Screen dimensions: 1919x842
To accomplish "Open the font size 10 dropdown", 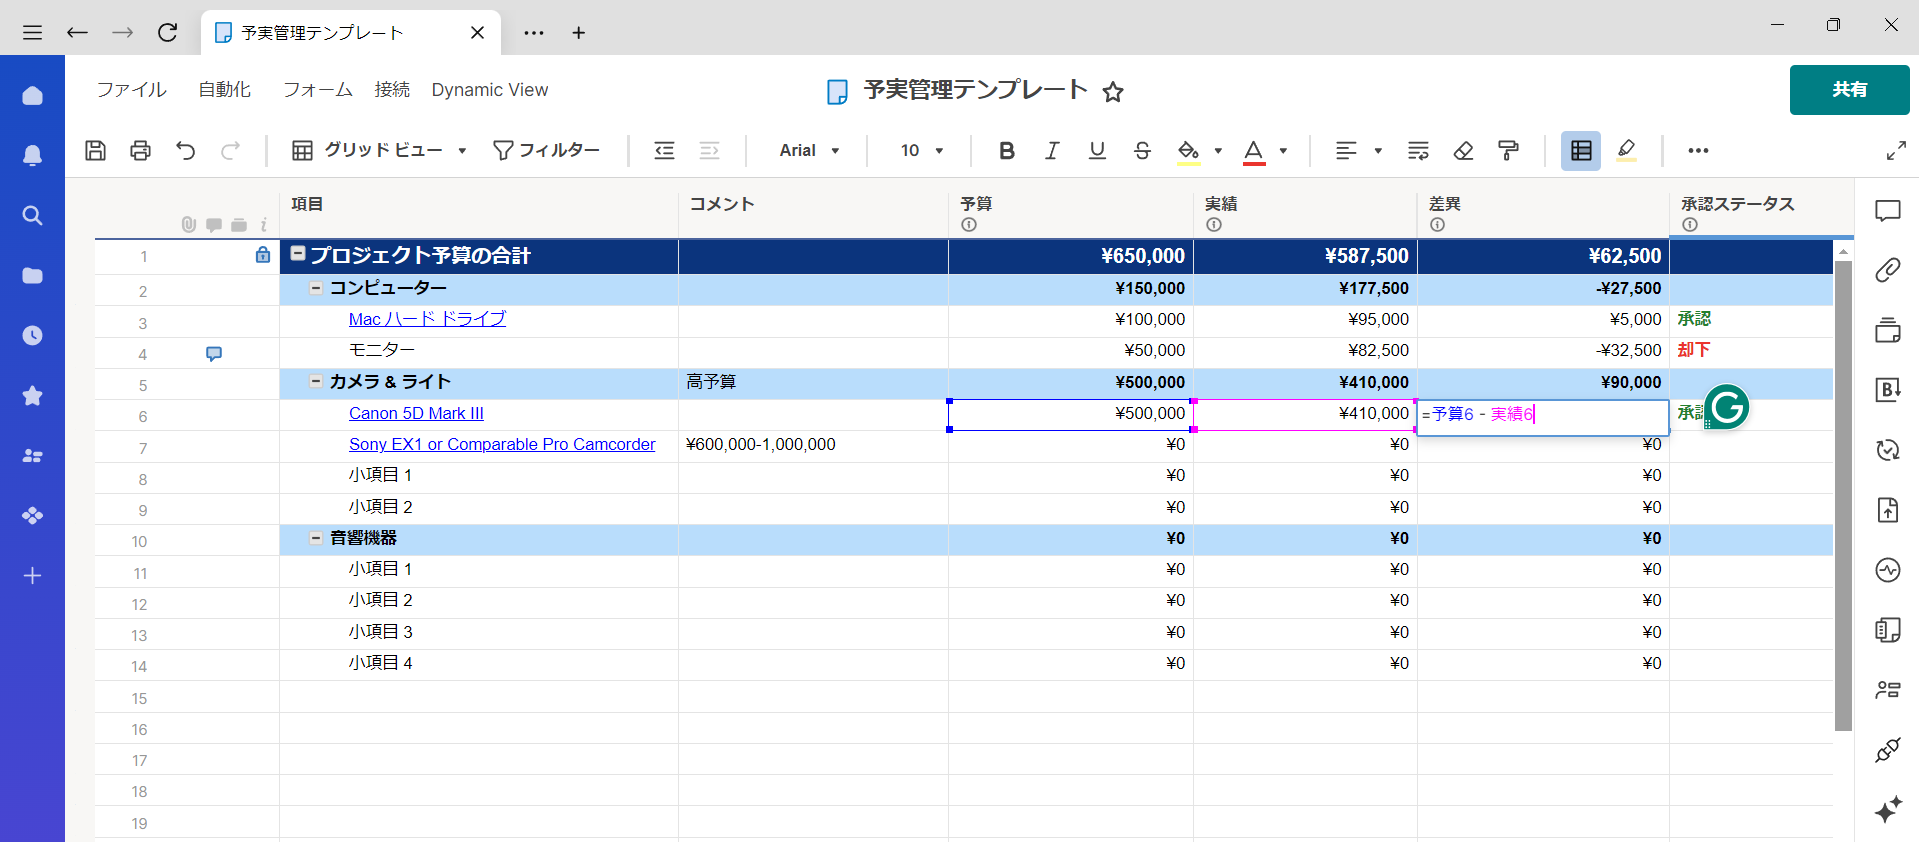I will 922,150.
